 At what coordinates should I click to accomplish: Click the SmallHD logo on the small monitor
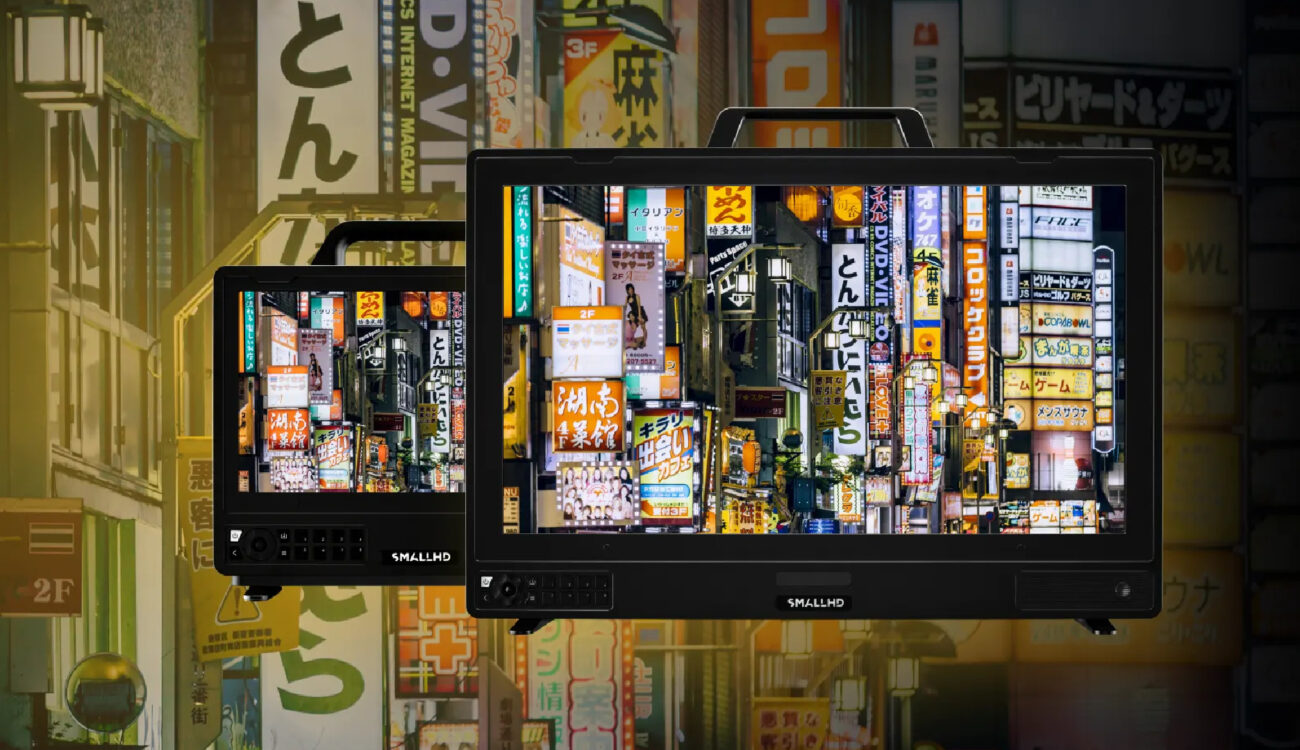point(419,557)
